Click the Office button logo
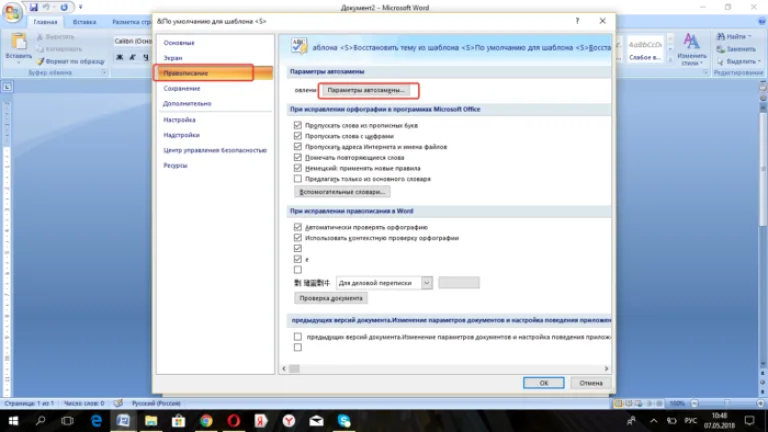 point(12,12)
